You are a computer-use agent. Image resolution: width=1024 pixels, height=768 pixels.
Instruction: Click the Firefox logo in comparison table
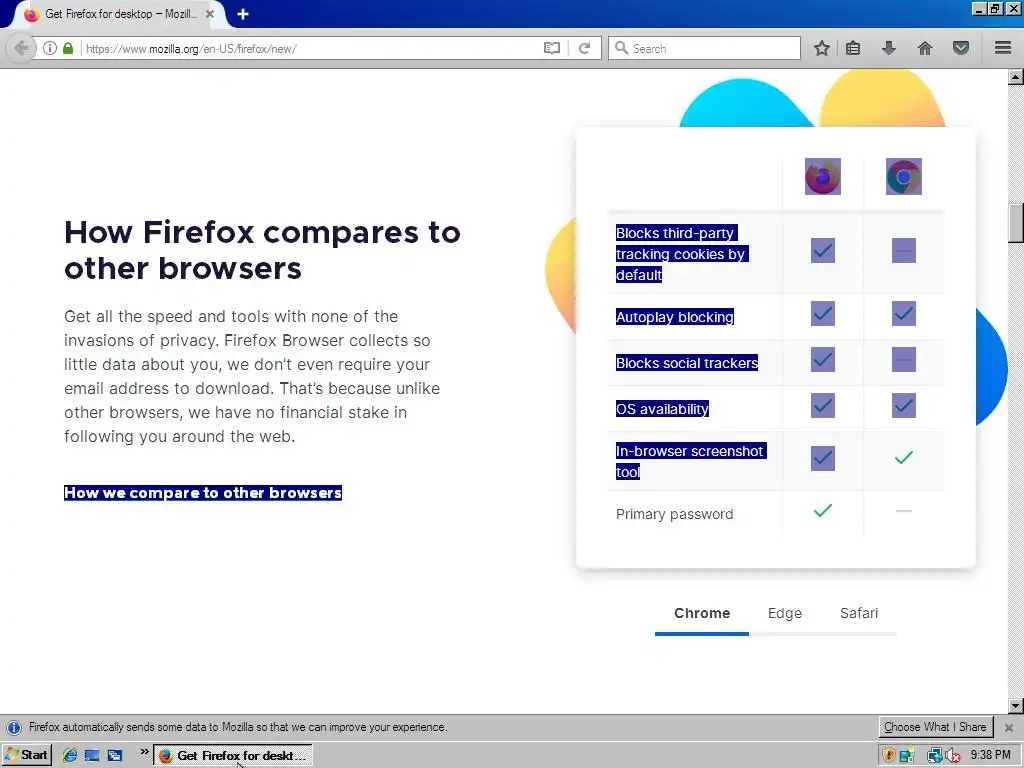[823, 176]
